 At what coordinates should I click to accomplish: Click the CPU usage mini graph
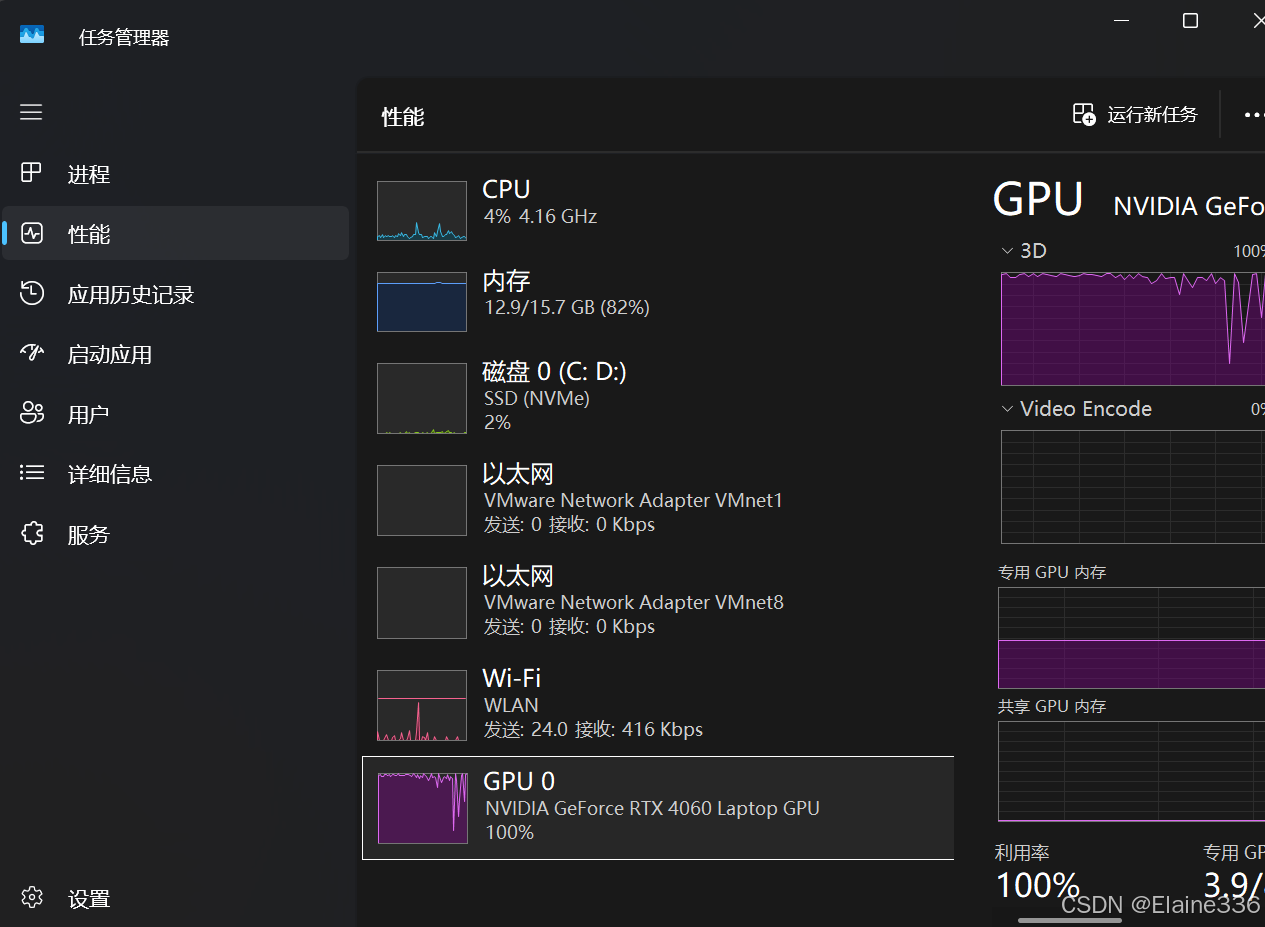click(422, 211)
